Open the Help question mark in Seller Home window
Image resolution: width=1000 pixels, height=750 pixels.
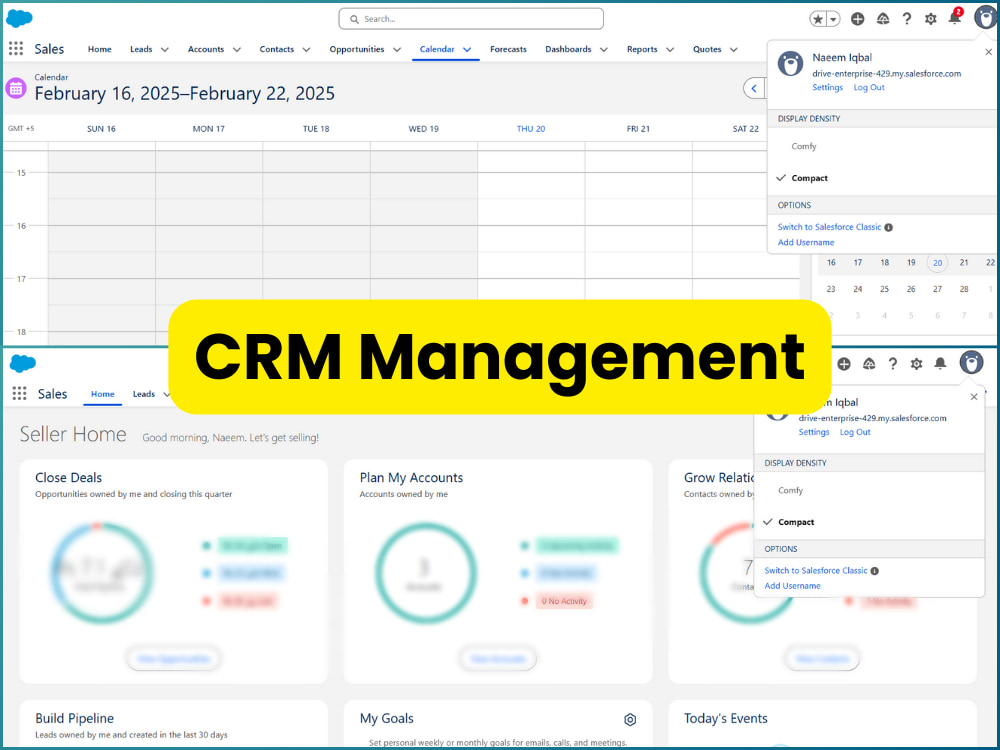coord(893,364)
